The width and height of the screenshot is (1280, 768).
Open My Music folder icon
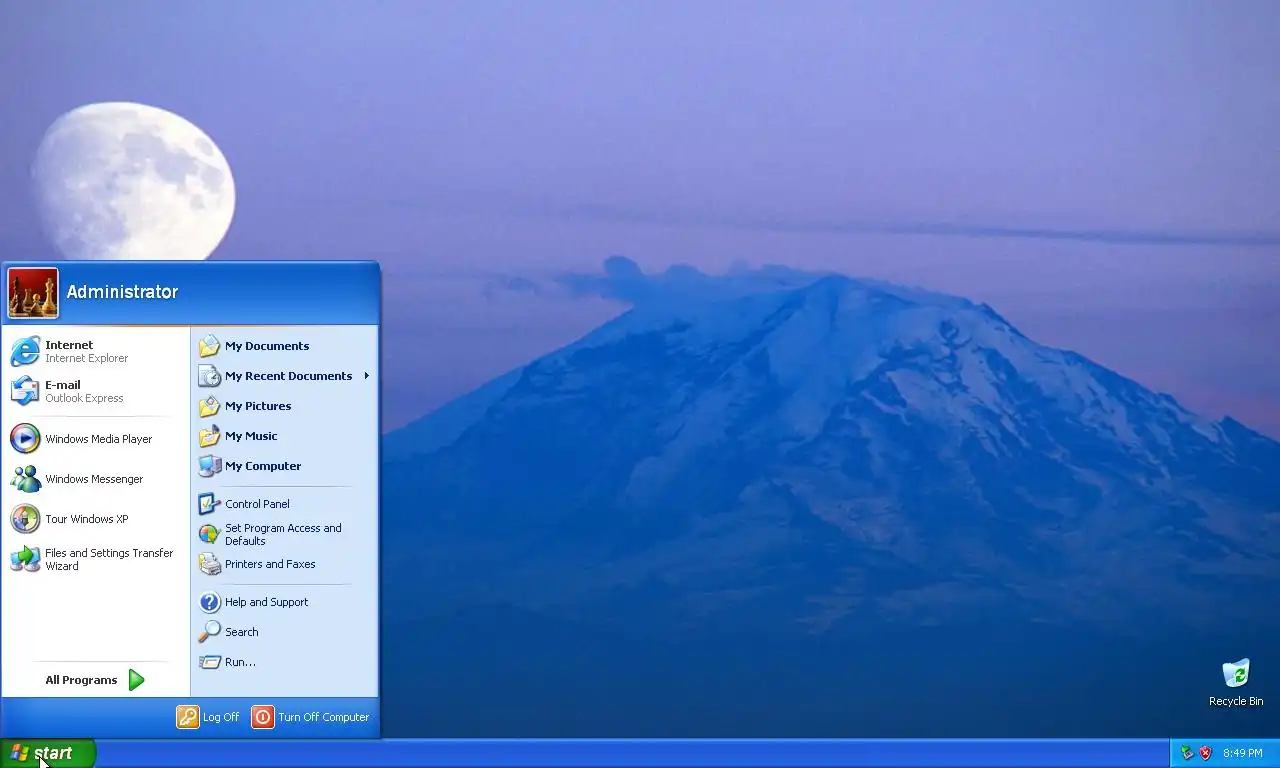click(209, 436)
